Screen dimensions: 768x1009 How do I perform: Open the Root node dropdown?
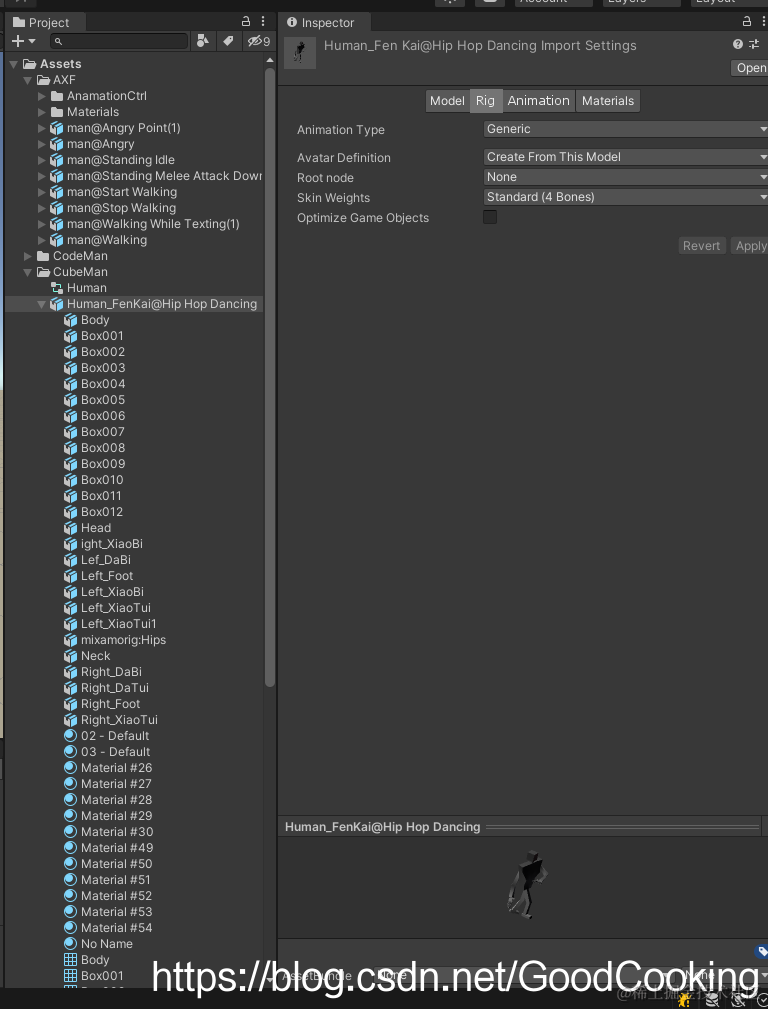625,177
